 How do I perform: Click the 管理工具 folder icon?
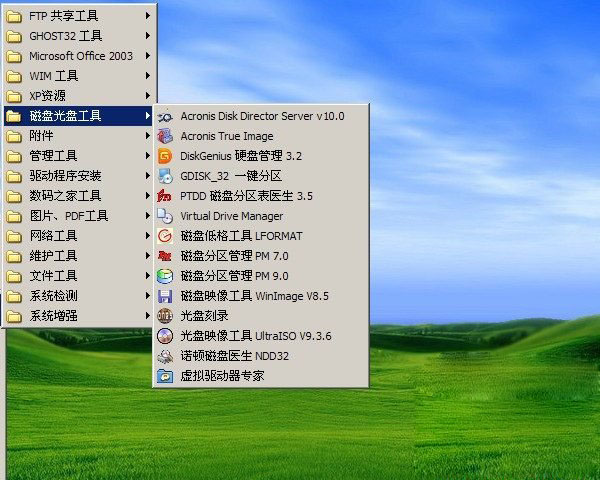tap(14, 156)
